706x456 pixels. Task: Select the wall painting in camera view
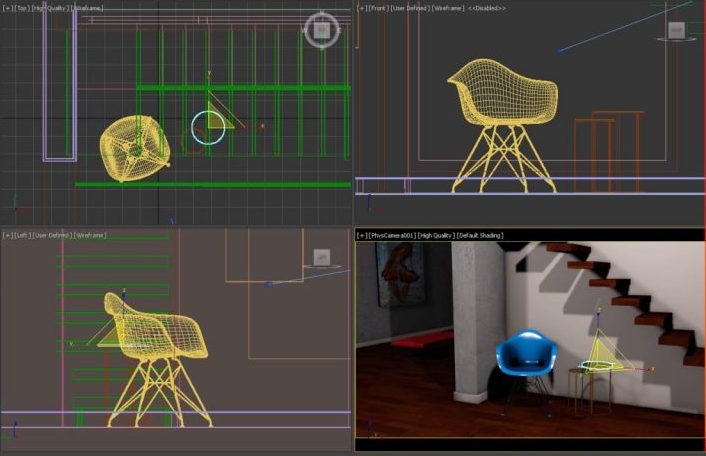pos(400,275)
